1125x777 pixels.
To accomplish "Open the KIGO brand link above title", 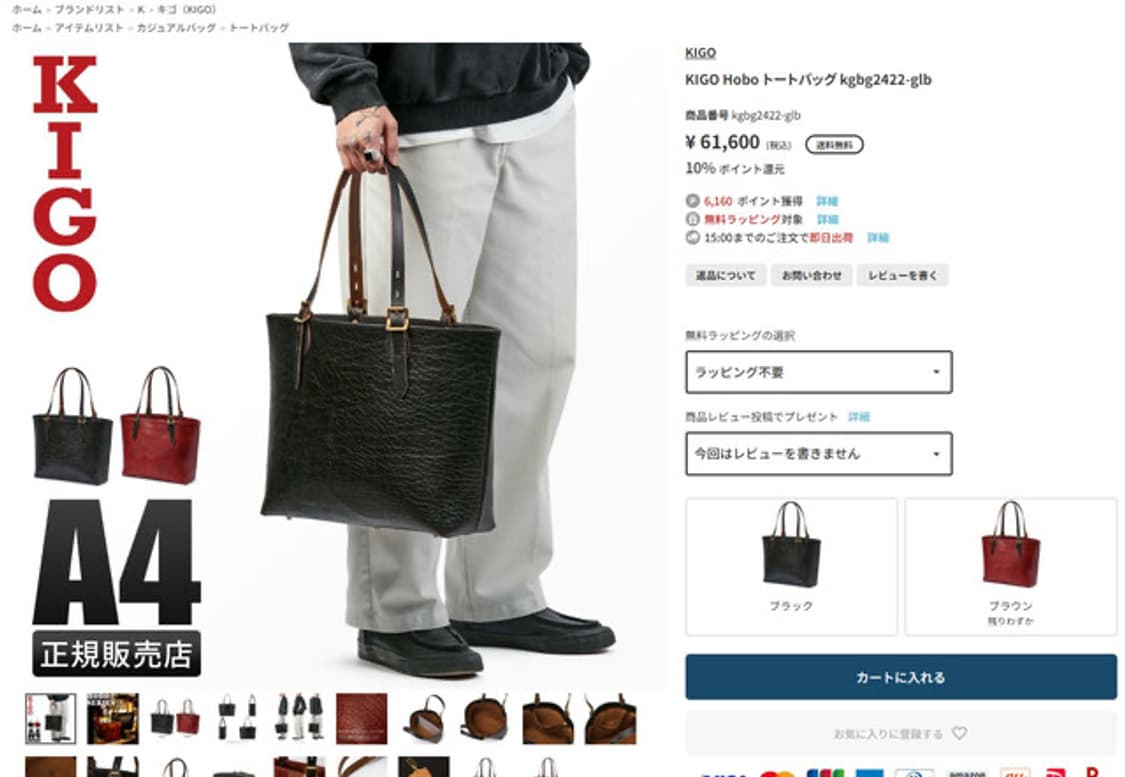I will coord(700,52).
